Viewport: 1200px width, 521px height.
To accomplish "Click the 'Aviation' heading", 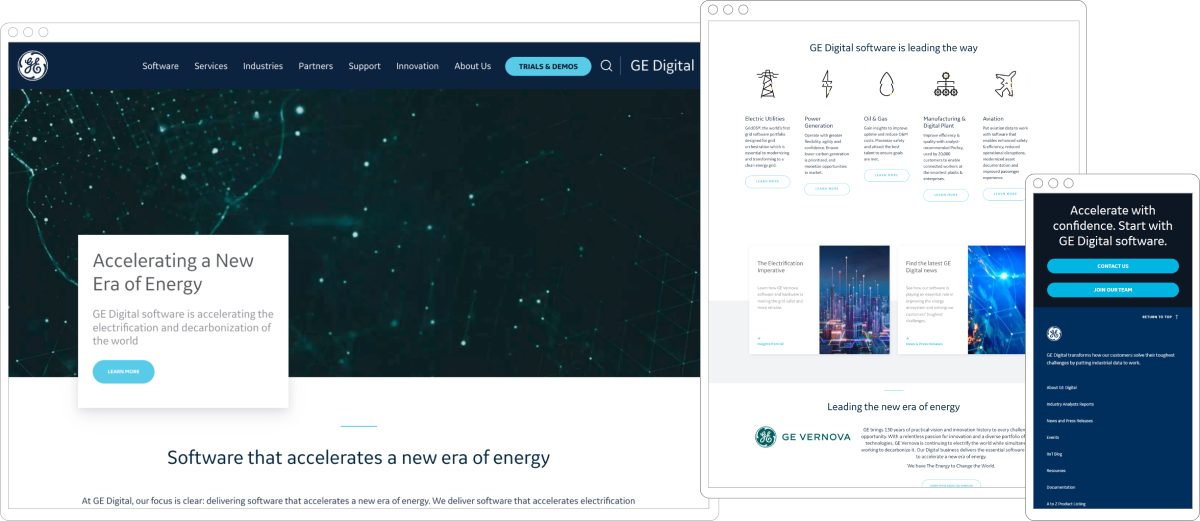I will click(993, 119).
